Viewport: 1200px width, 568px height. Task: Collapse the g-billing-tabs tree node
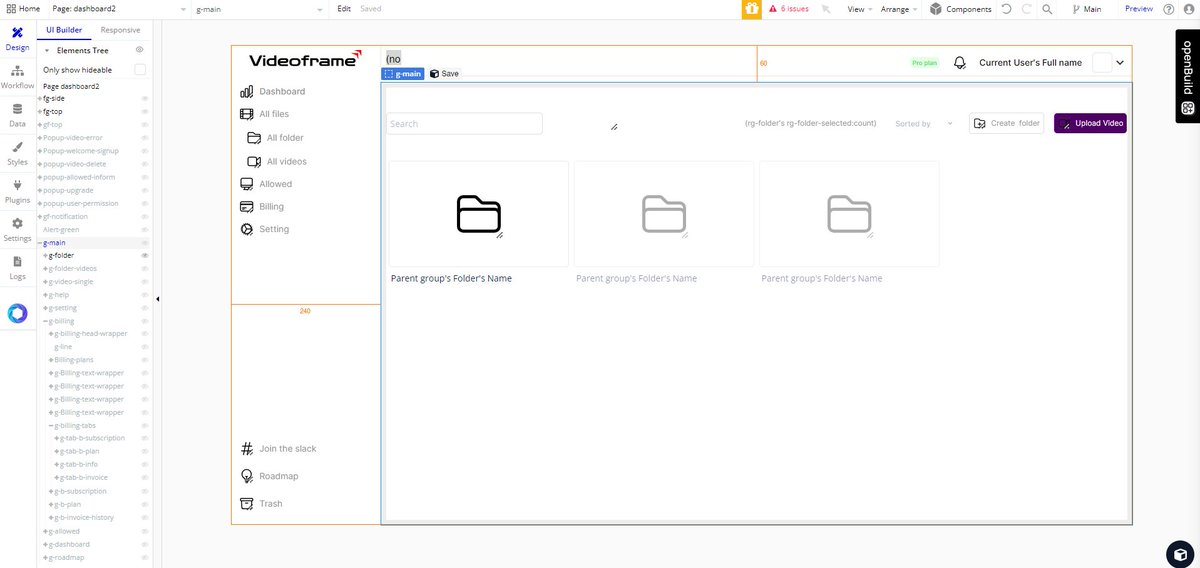point(51,426)
